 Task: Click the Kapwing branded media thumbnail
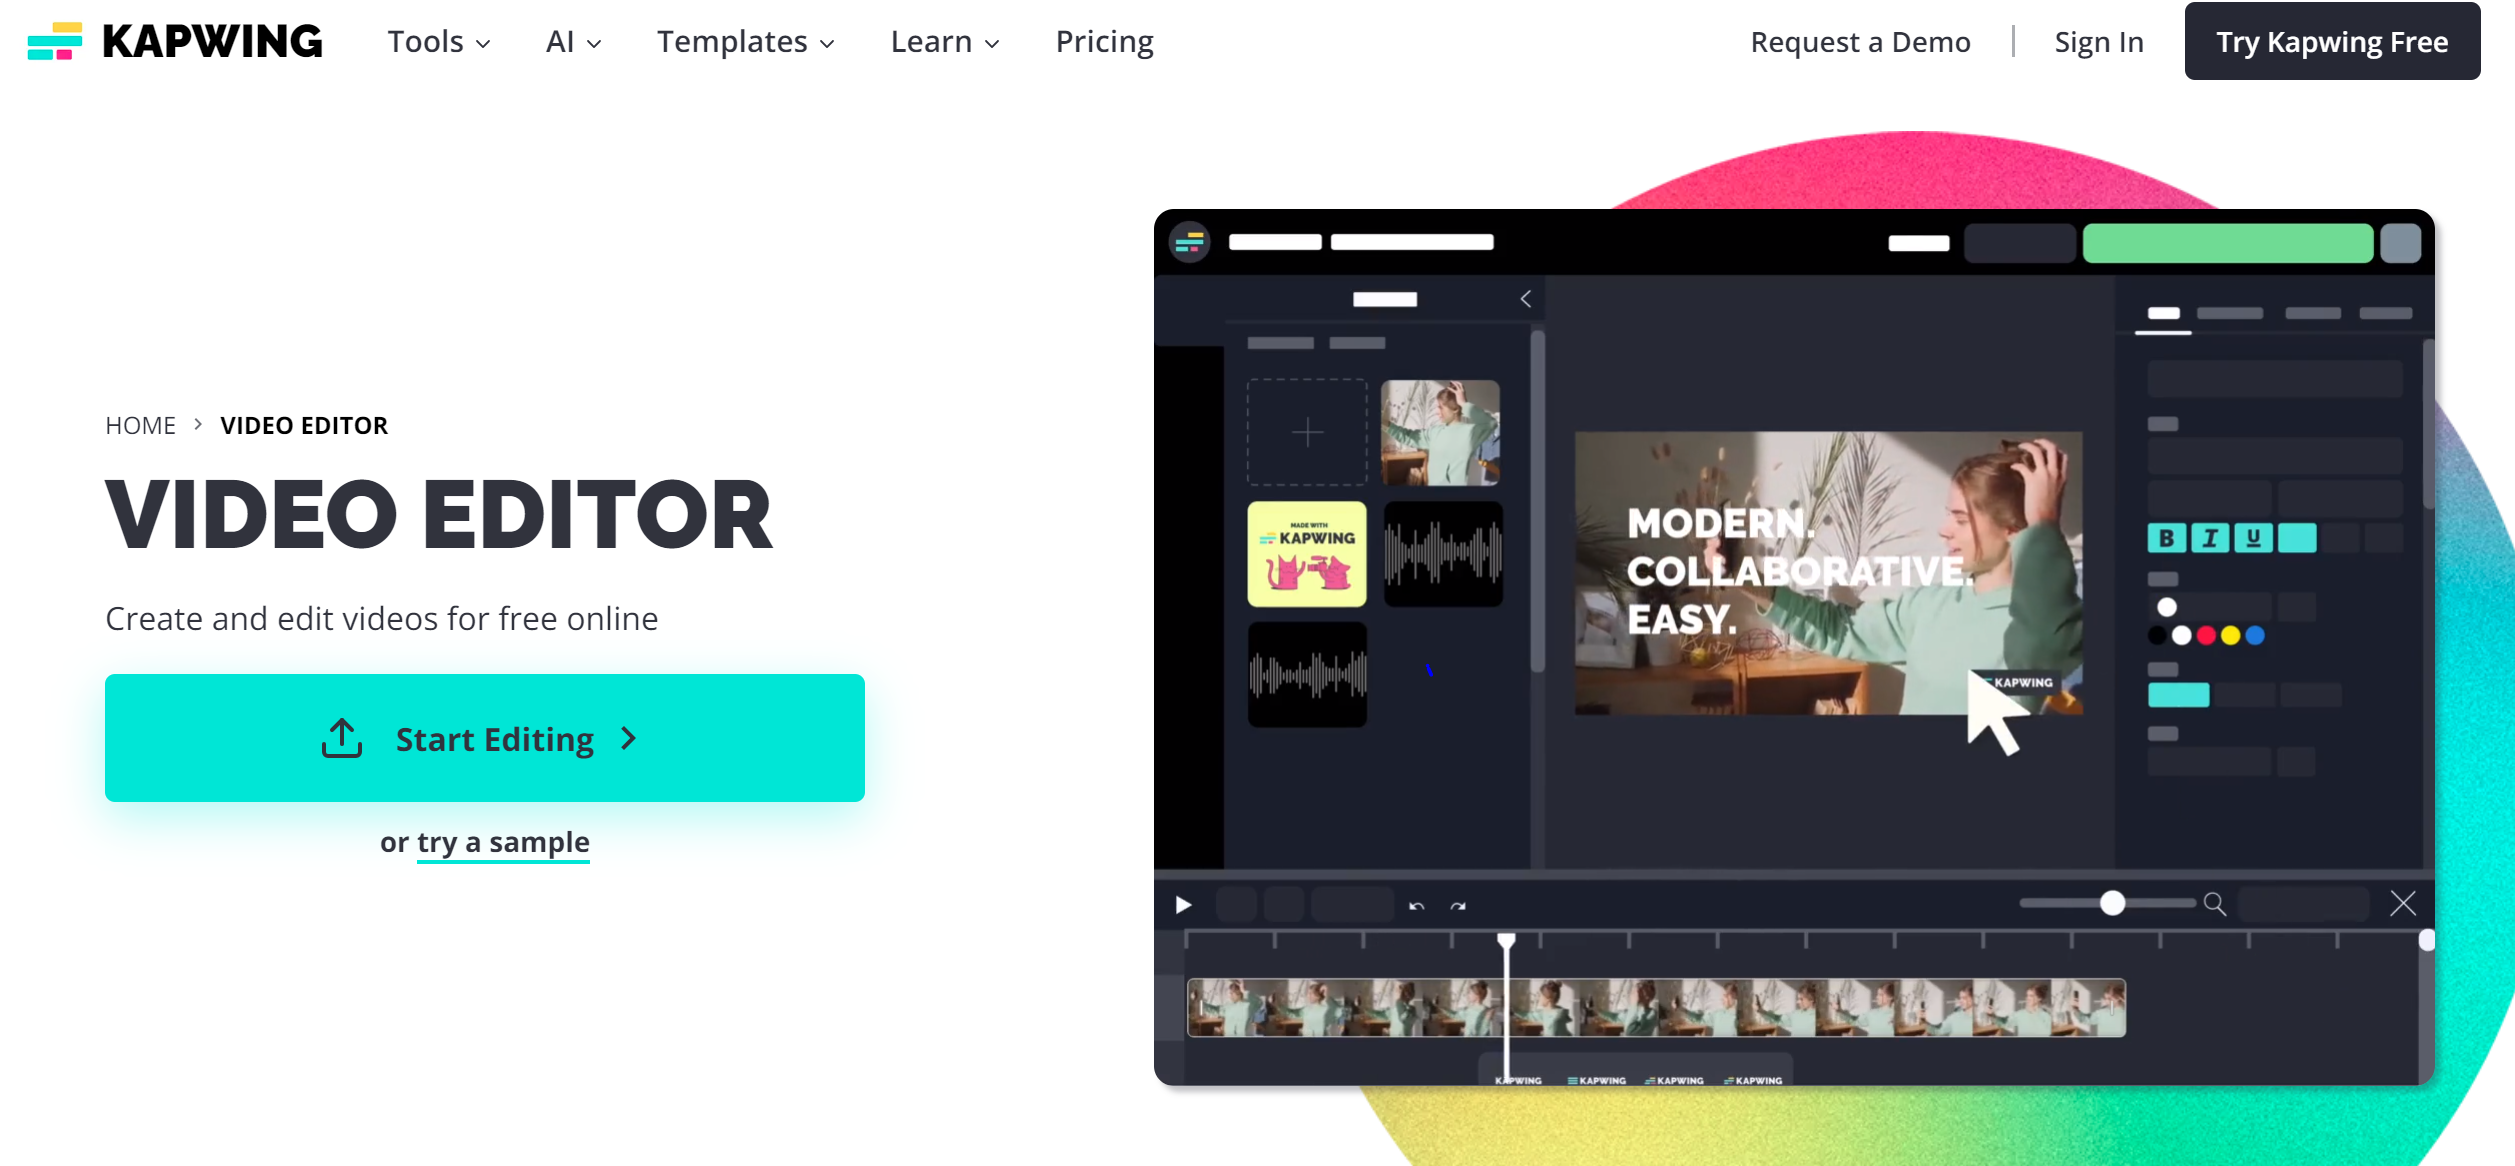(x=1309, y=553)
